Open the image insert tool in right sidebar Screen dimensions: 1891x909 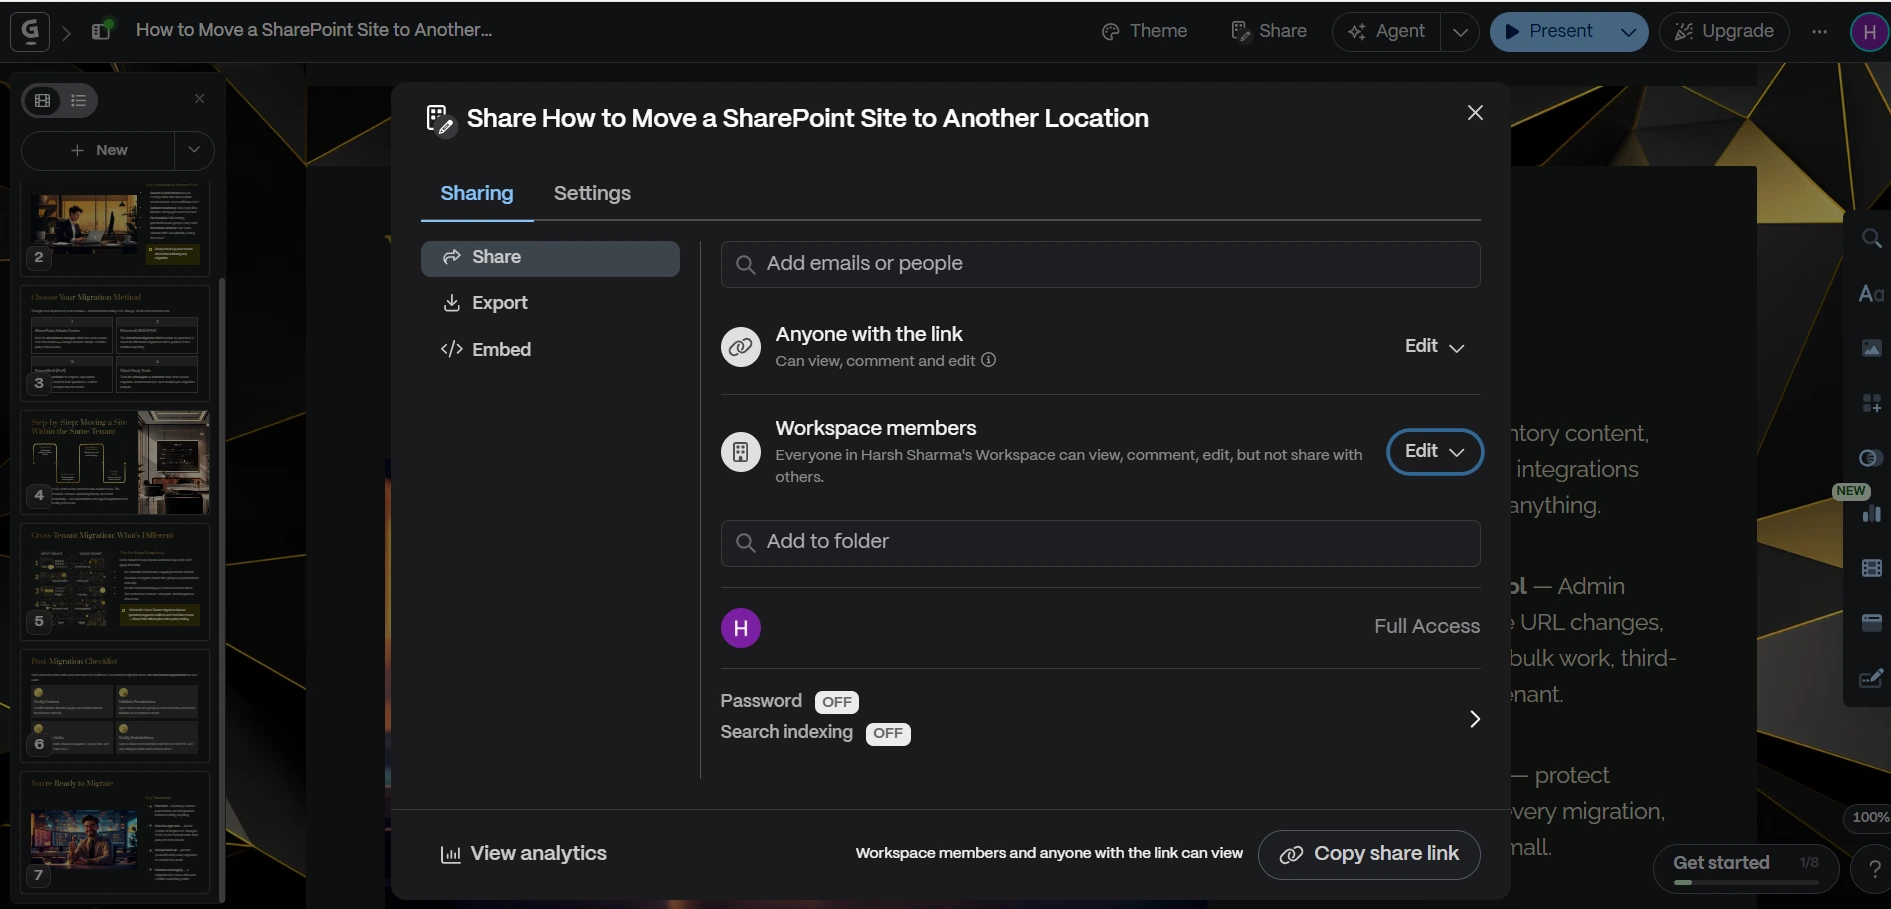pyautogui.click(x=1871, y=348)
